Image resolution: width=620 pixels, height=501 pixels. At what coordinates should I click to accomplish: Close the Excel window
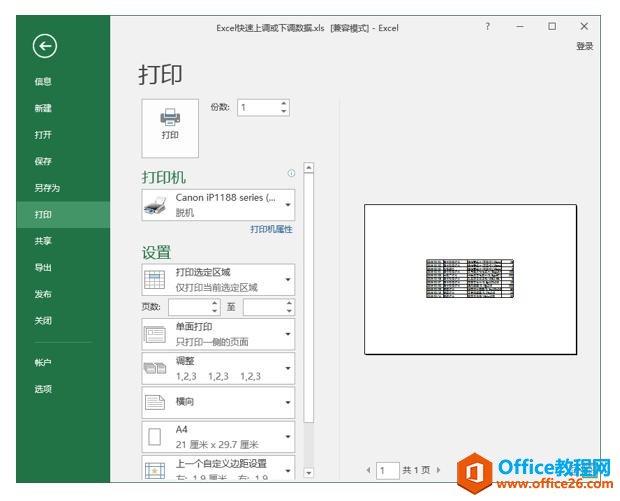click(x=584, y=26)
